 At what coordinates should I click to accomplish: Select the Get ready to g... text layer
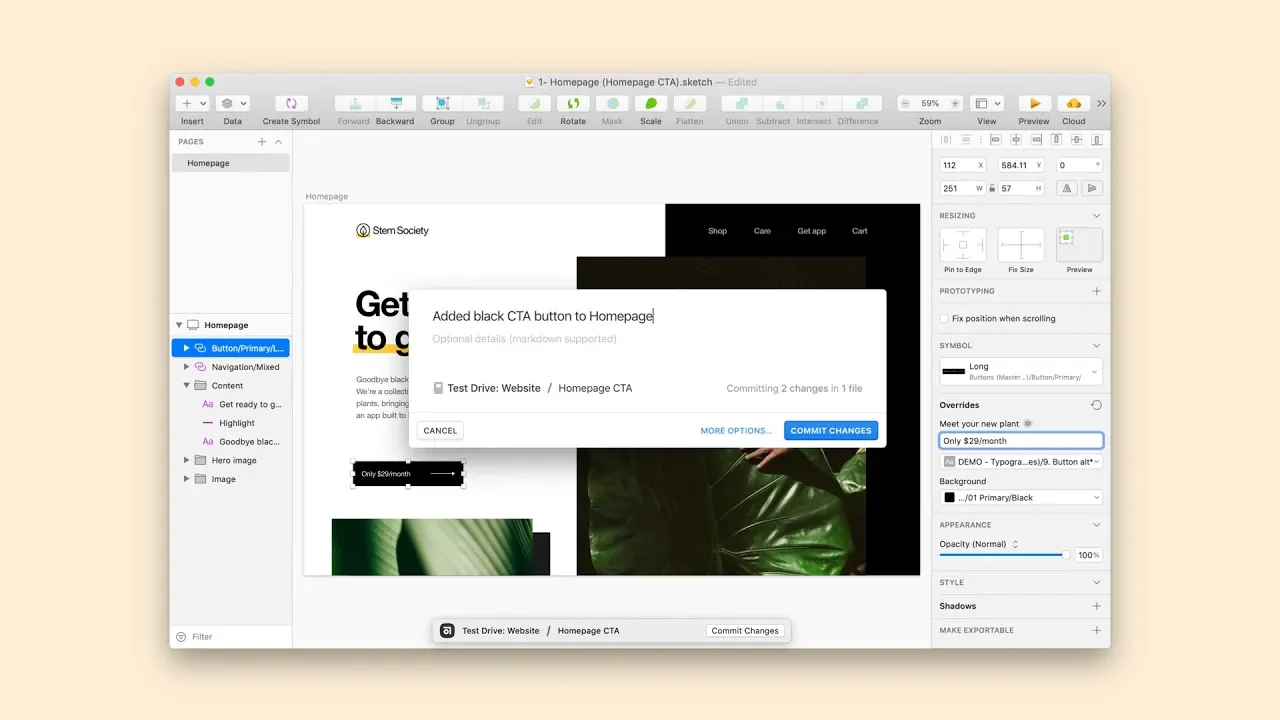coord(231,404)
